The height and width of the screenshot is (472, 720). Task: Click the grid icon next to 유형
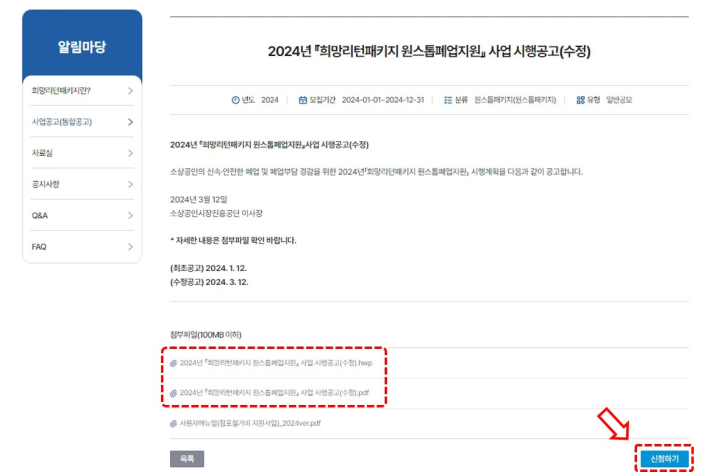pyautogui.click(x=580, y=100)
